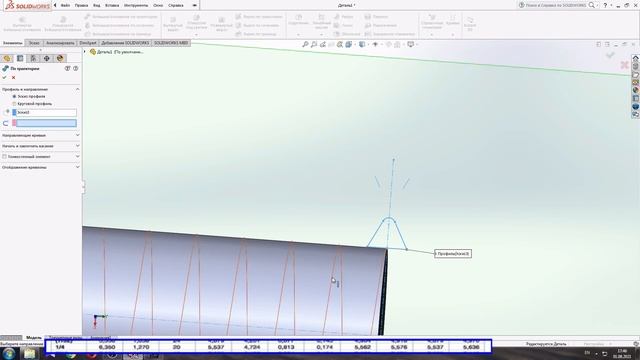This screenshot has height=360, width=640.
Task: Switch to the DimXpert ribbon tab
Action: click(x=88, y=43)
